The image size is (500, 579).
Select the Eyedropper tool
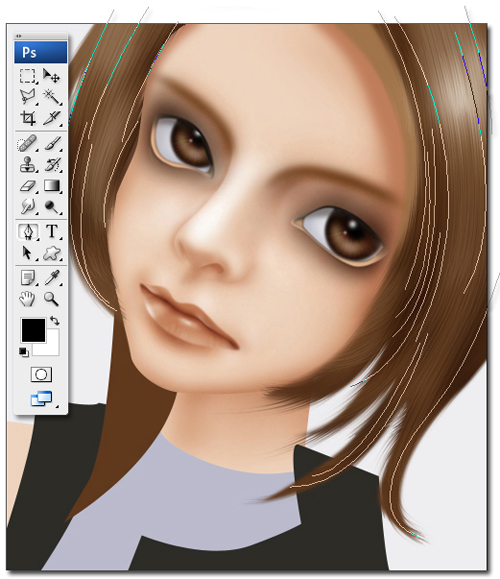52,278
